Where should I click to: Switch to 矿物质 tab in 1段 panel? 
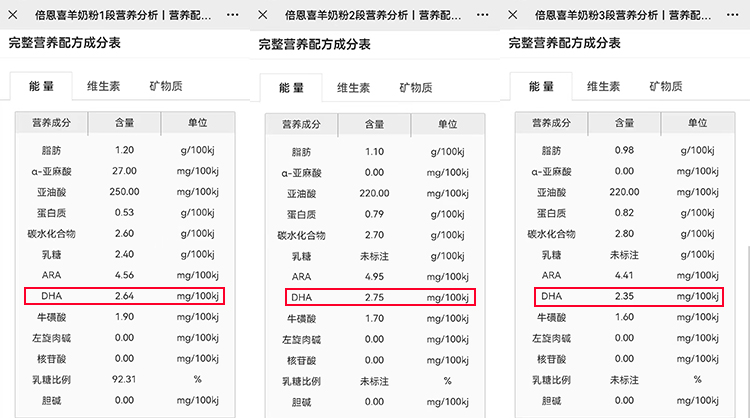pyautogui.click(x=166, y=86)
